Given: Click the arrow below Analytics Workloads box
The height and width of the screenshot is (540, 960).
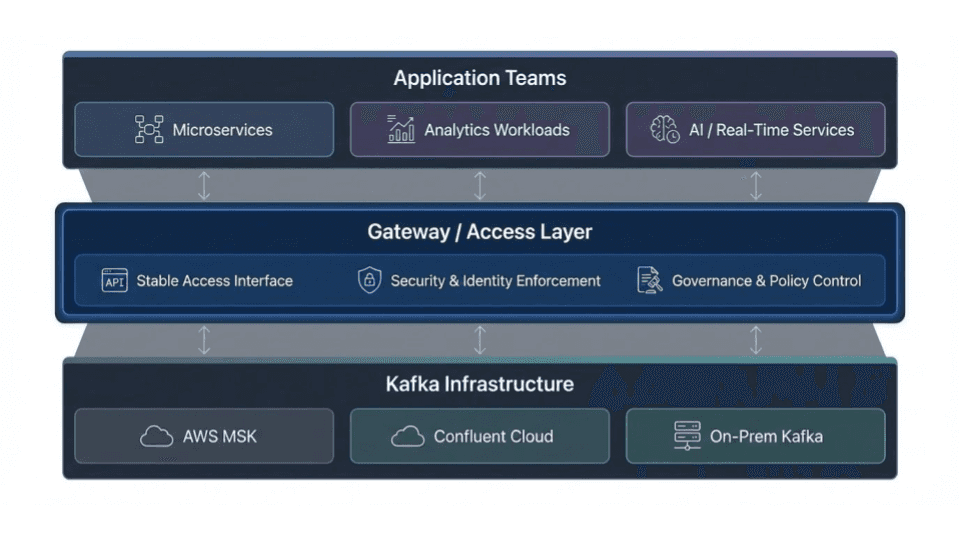Looking at the screenshot, I should [480, 185].
